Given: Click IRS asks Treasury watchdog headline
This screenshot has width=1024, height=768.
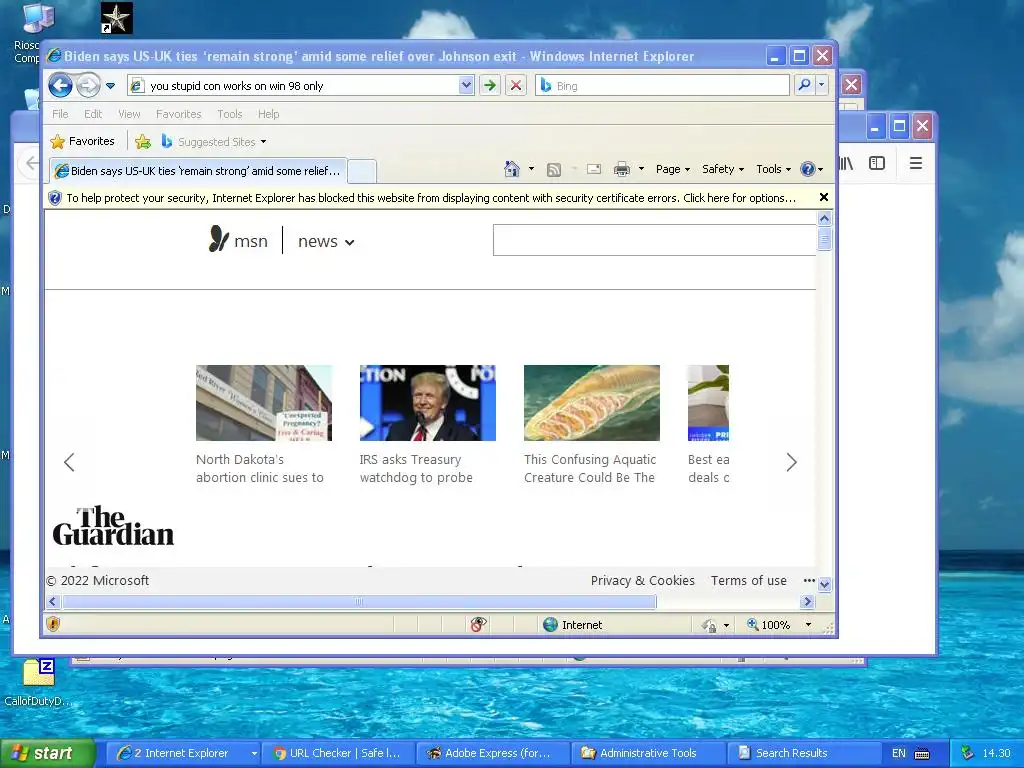Looking at the screenshot, I should click(x=416, y=468).
